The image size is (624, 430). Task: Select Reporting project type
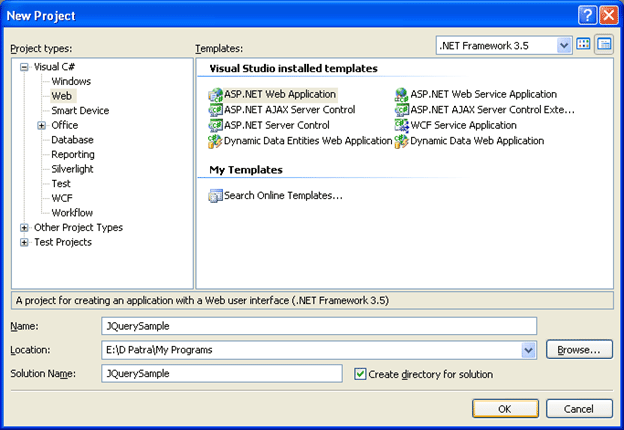coord(73,155)
